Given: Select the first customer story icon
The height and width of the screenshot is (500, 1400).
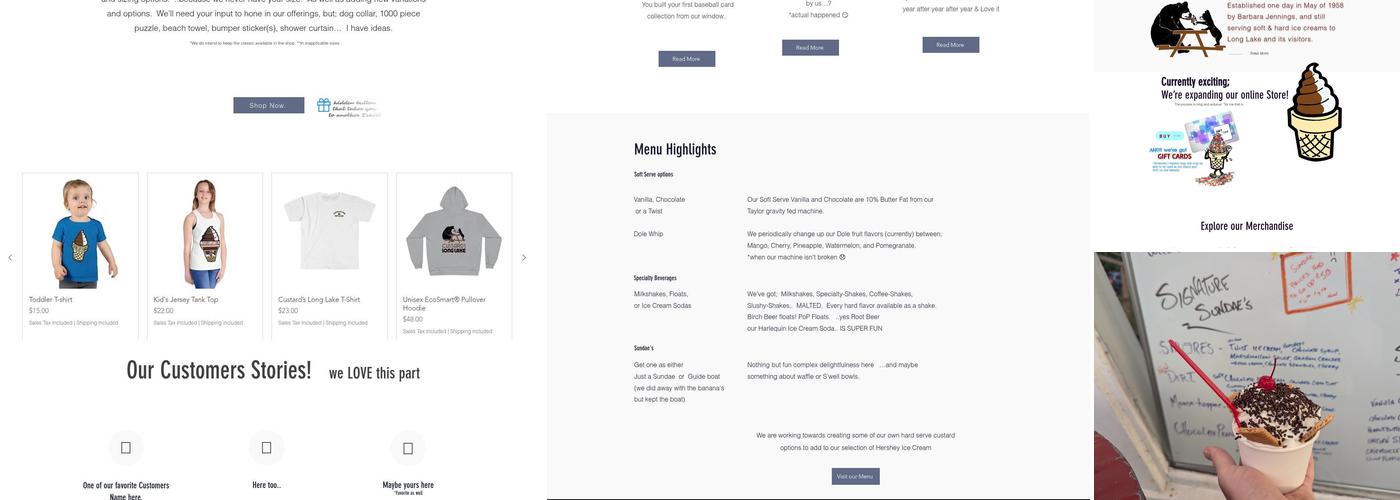Looking at the screenshot, I should pos(126,448).
